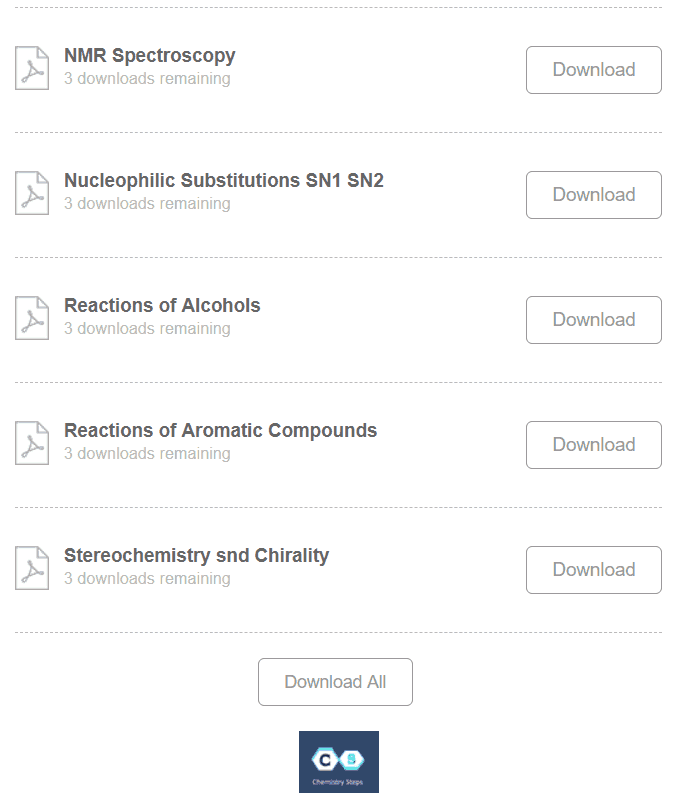The image size is (685, 801).
Task: Click the Download All button
Action: [x=335, y=682]
